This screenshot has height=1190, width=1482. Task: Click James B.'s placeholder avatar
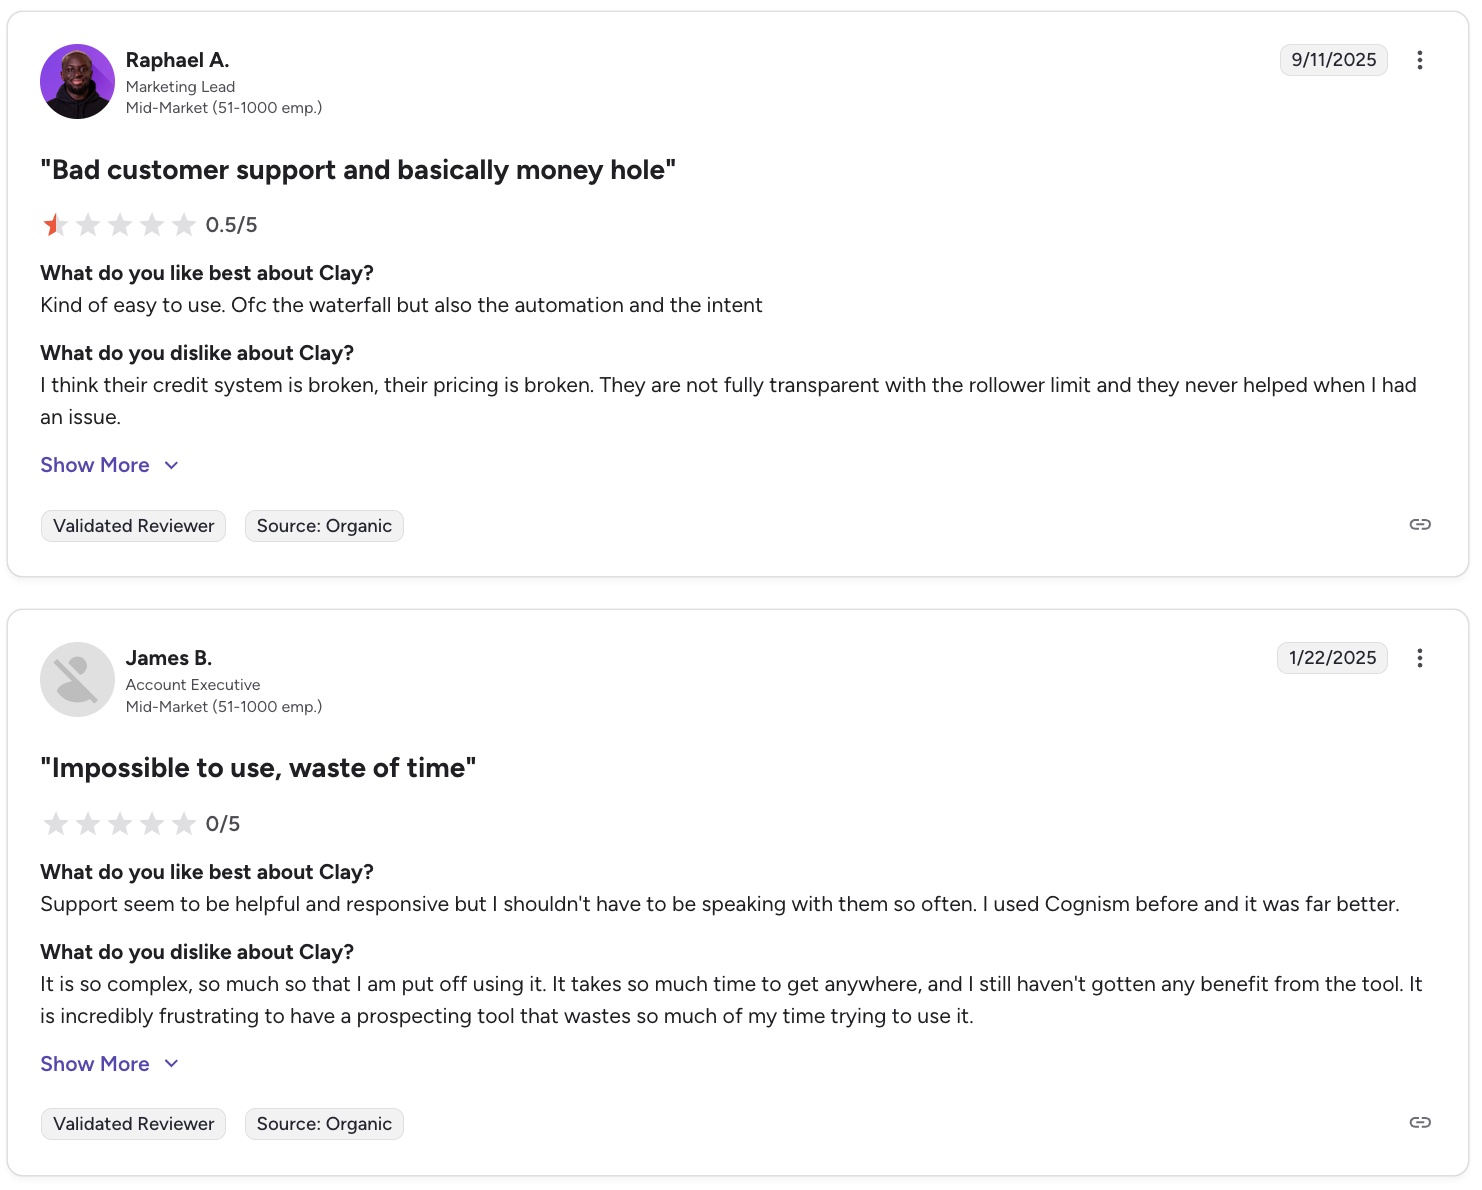pos(77,679)
